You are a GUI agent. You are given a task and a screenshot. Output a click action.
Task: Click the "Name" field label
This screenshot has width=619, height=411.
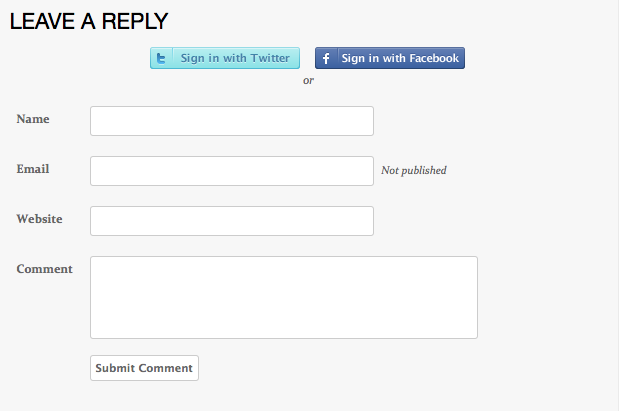pyautogui.click(x=33, y=119)
